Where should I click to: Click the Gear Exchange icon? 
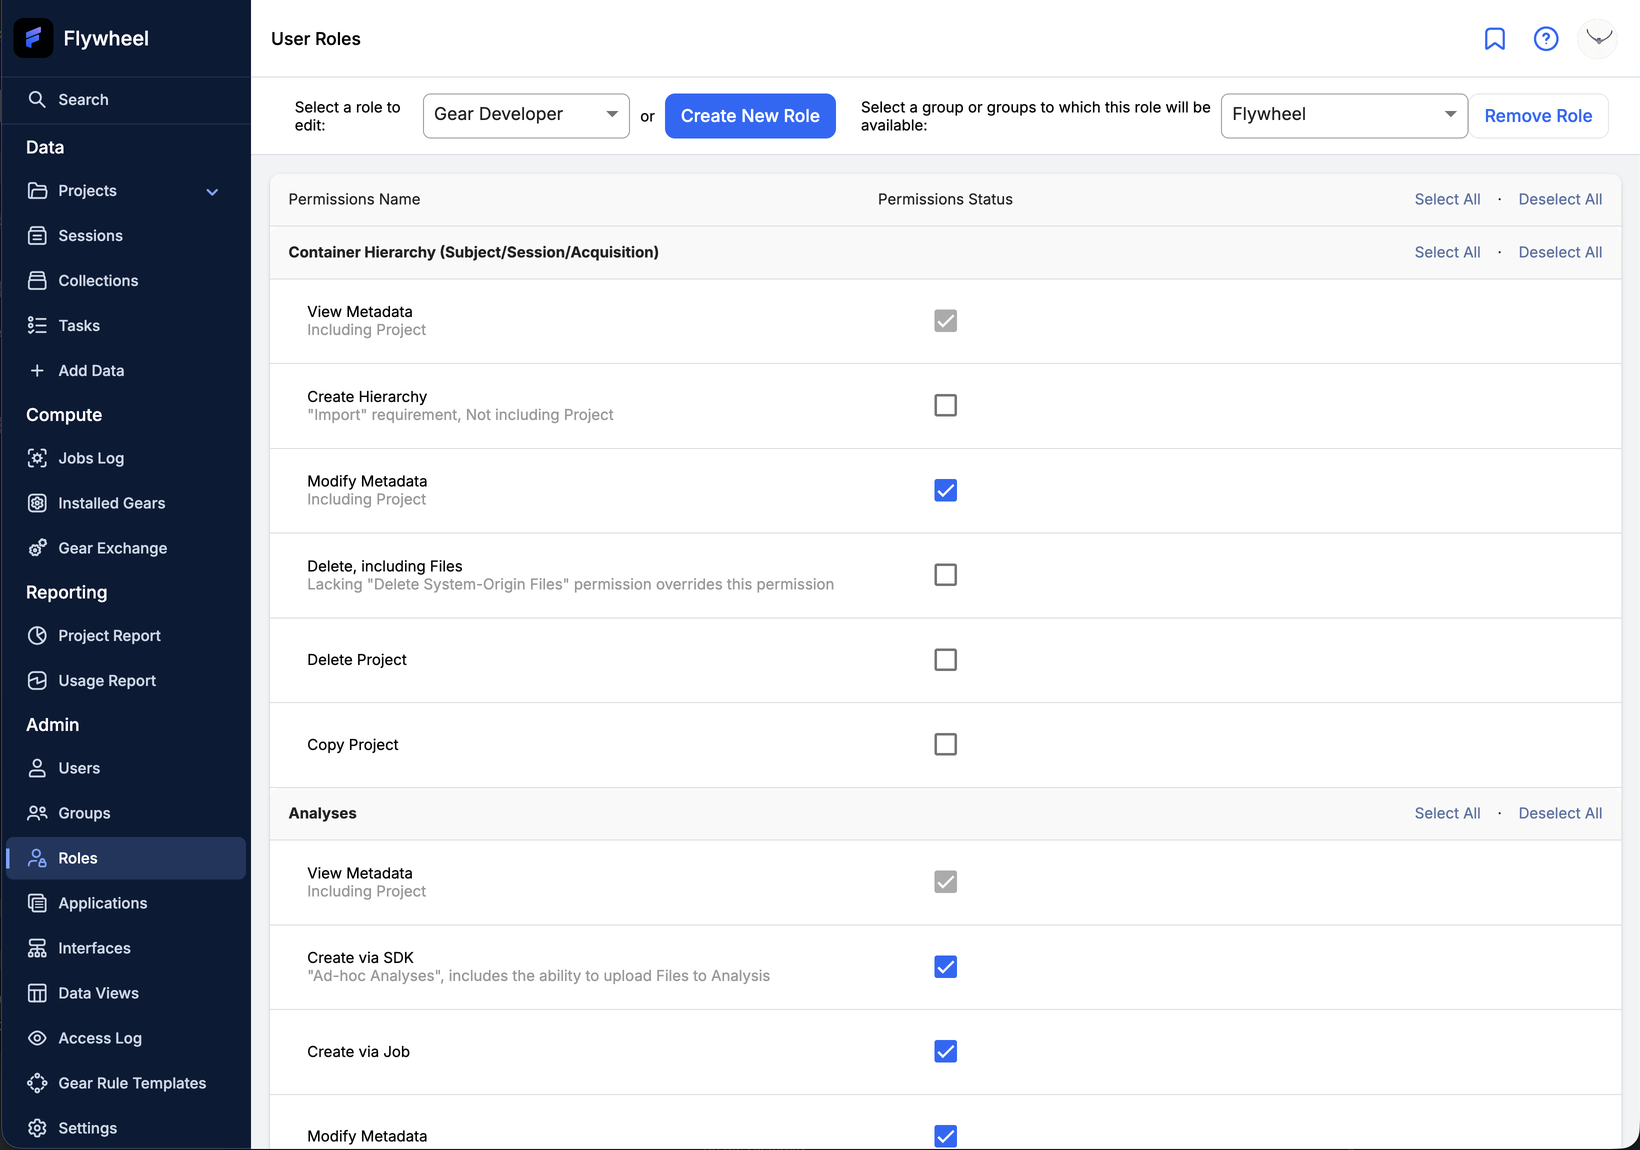[x=37, y=548]
